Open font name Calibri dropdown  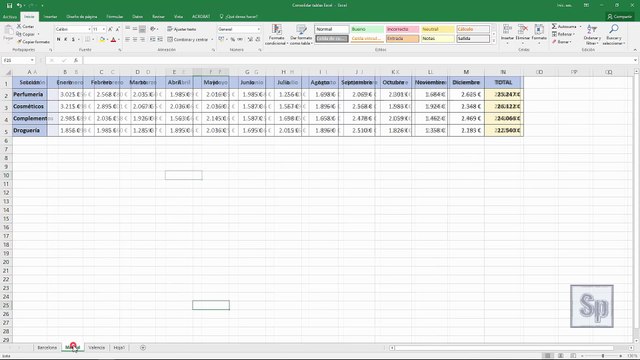(x=89, y=29)
